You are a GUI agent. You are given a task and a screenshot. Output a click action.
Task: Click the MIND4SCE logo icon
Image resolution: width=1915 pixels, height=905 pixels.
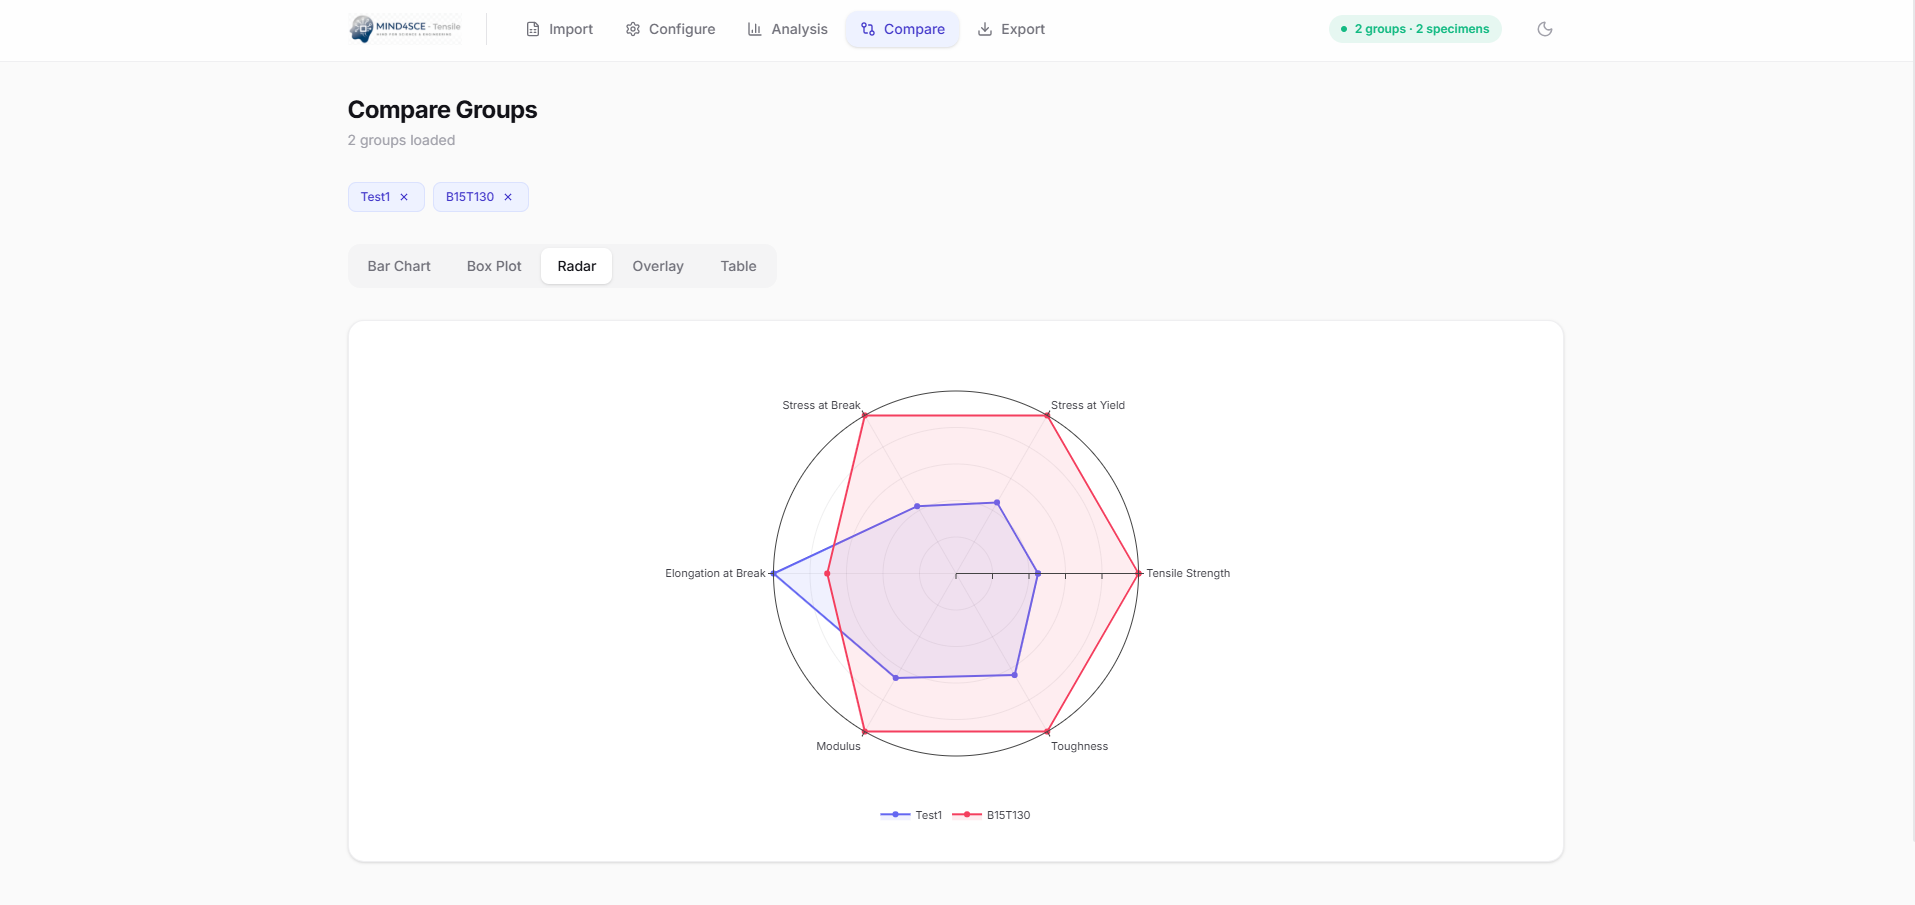click(x=362, y=29)
